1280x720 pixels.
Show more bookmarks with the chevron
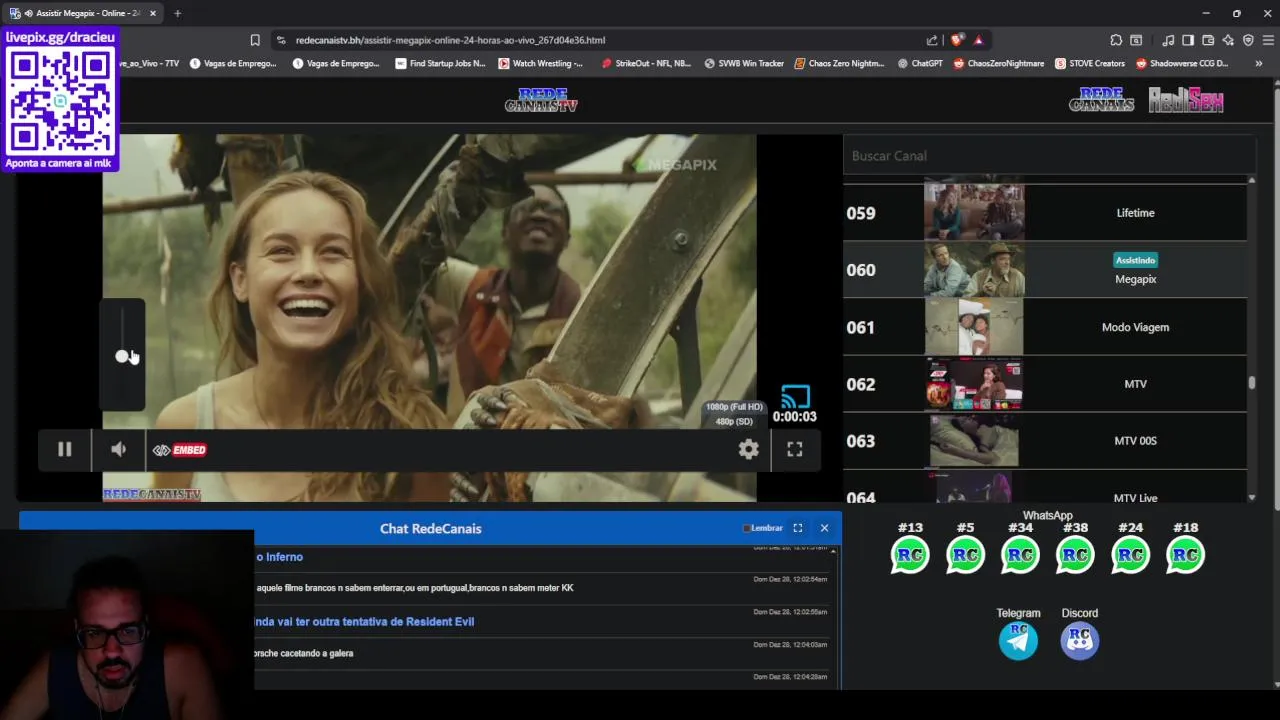[1258, 63]
